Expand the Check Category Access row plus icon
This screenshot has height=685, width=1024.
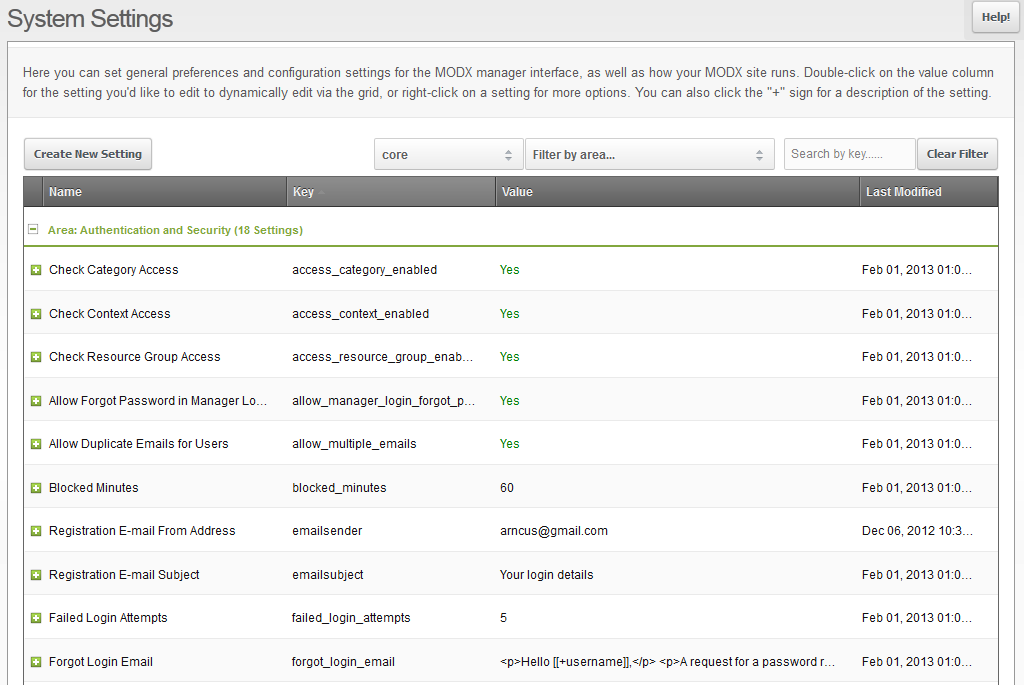[x=36, y=270]
